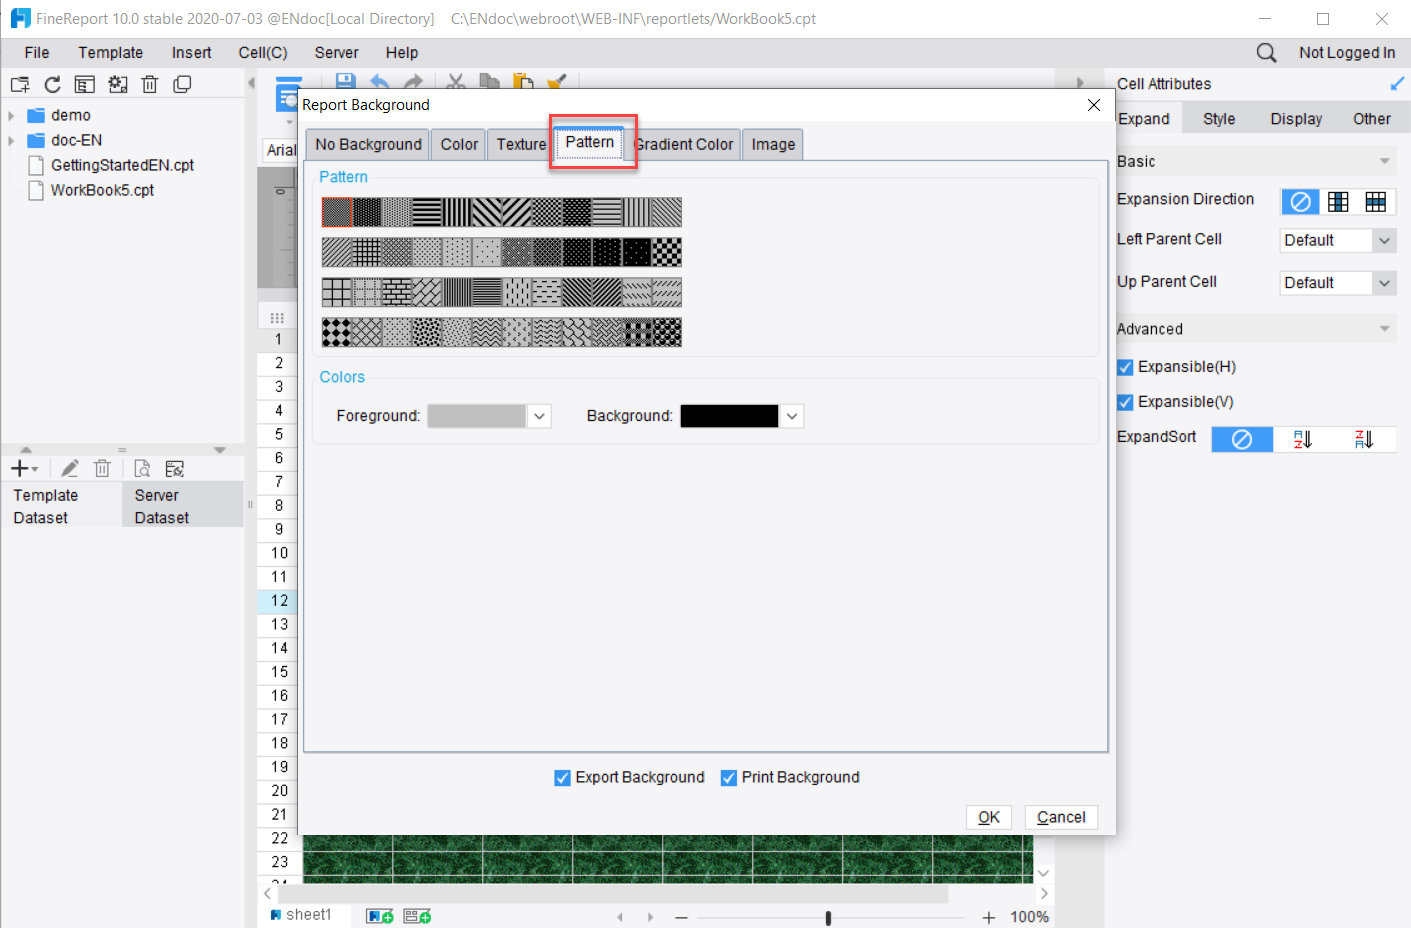Toggle Expansible(H) off
The image size is (1411, 928).
1125,367
